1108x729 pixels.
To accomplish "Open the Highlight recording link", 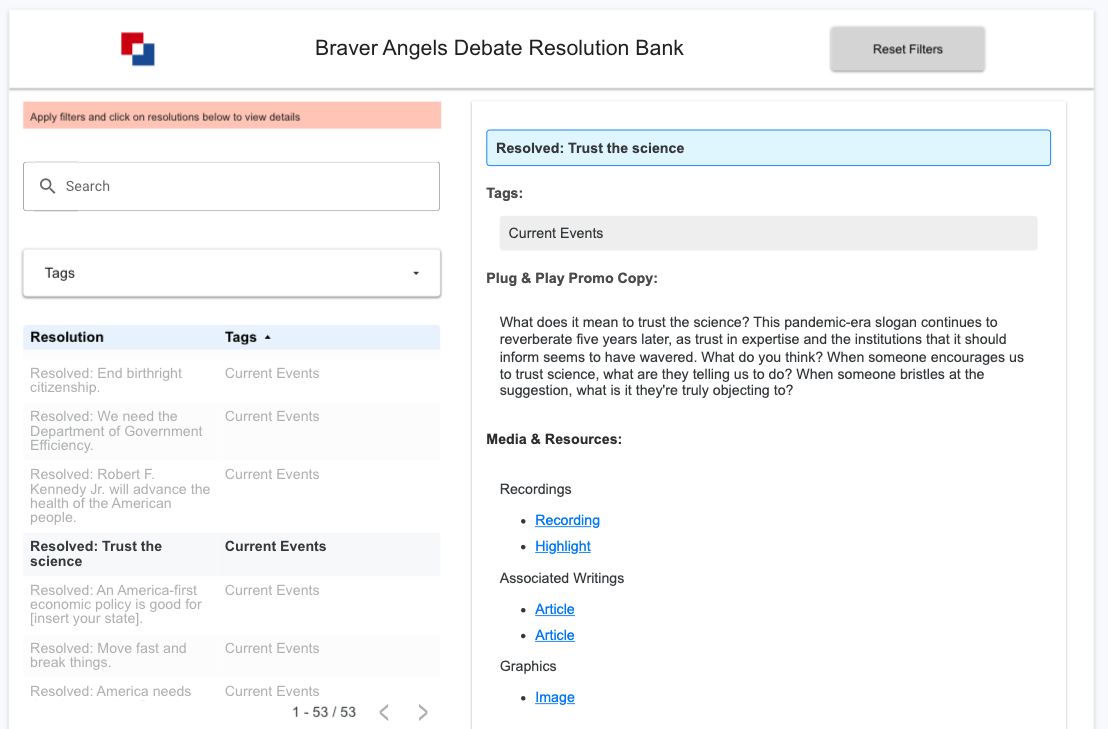I will 562,546.
